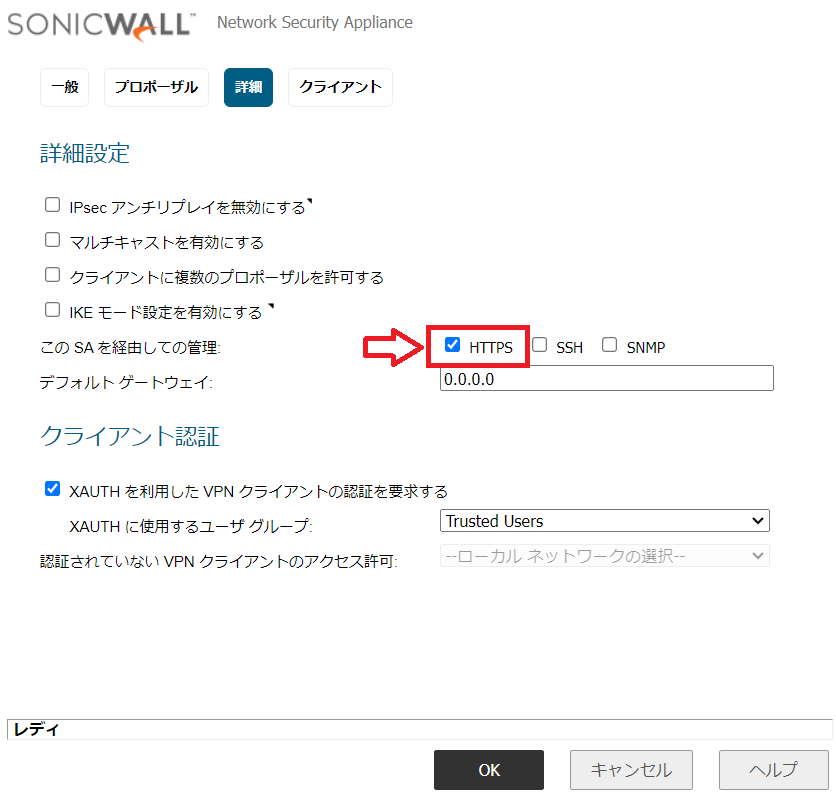Open ローカル ネットワークの選択 dropdown

[605, 556]
